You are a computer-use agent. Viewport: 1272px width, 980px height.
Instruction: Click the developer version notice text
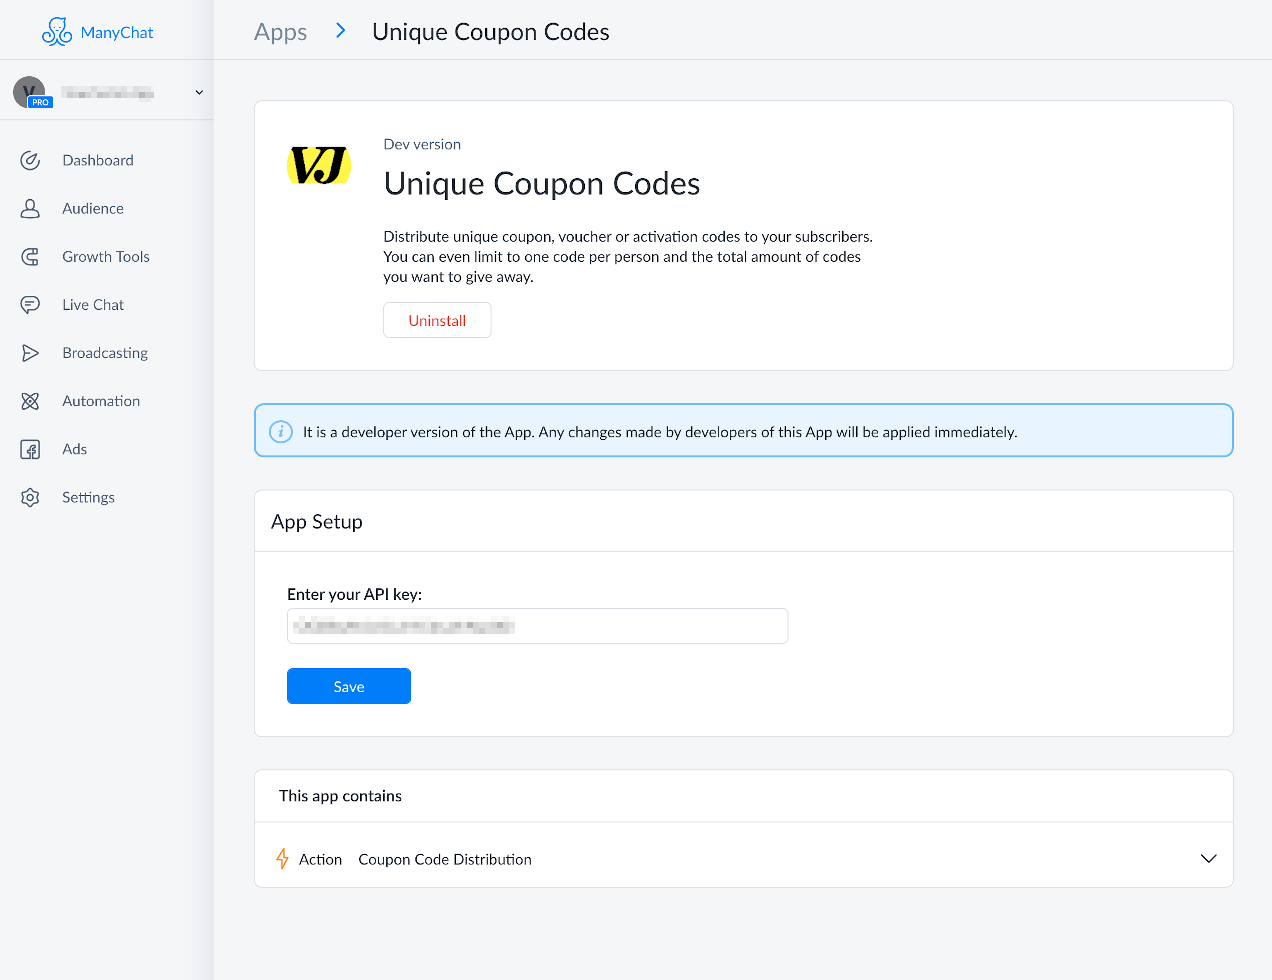tap(660, 432)
